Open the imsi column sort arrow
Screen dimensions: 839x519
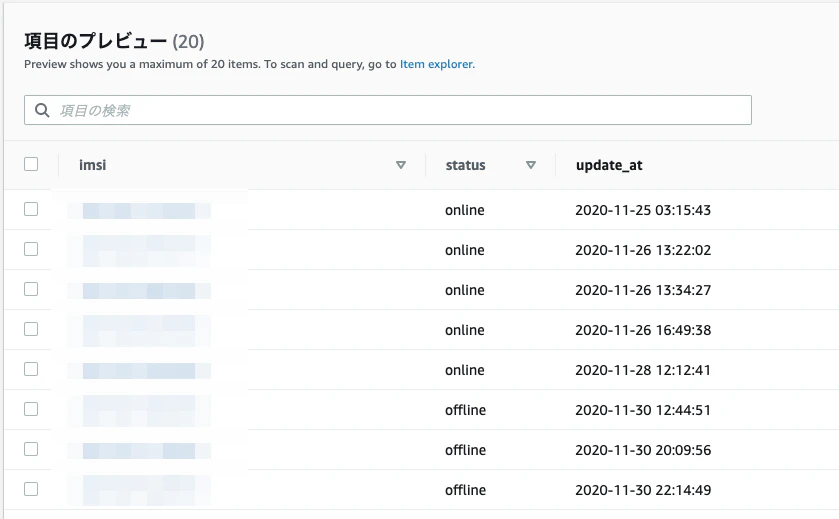point(401,165)
